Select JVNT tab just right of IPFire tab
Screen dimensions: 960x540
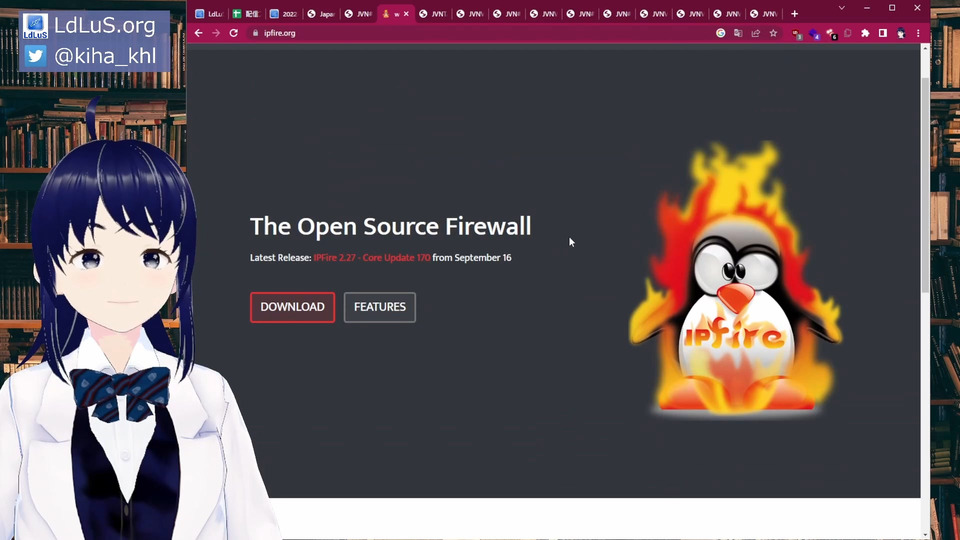[433, 13]
